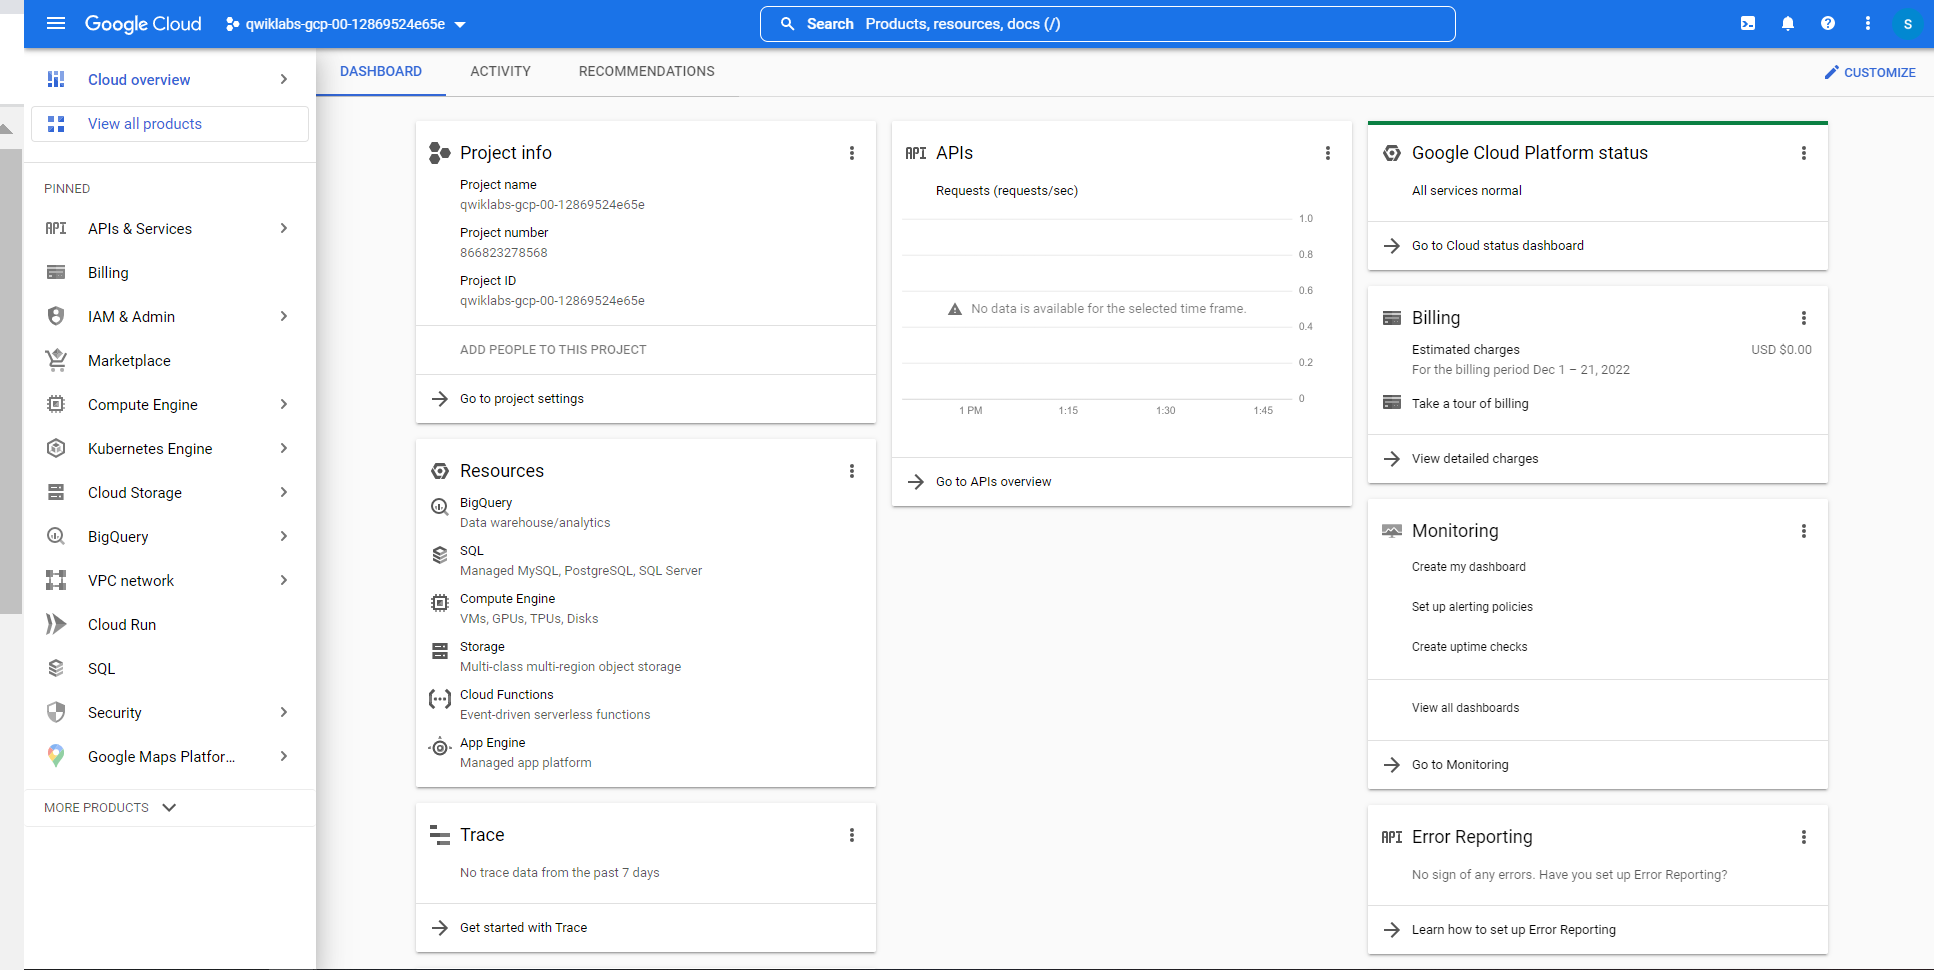Screen dimensions: 1934x970
Task: Click Create my dashboard in Monitoring
Action: [x=1469, y=567]
